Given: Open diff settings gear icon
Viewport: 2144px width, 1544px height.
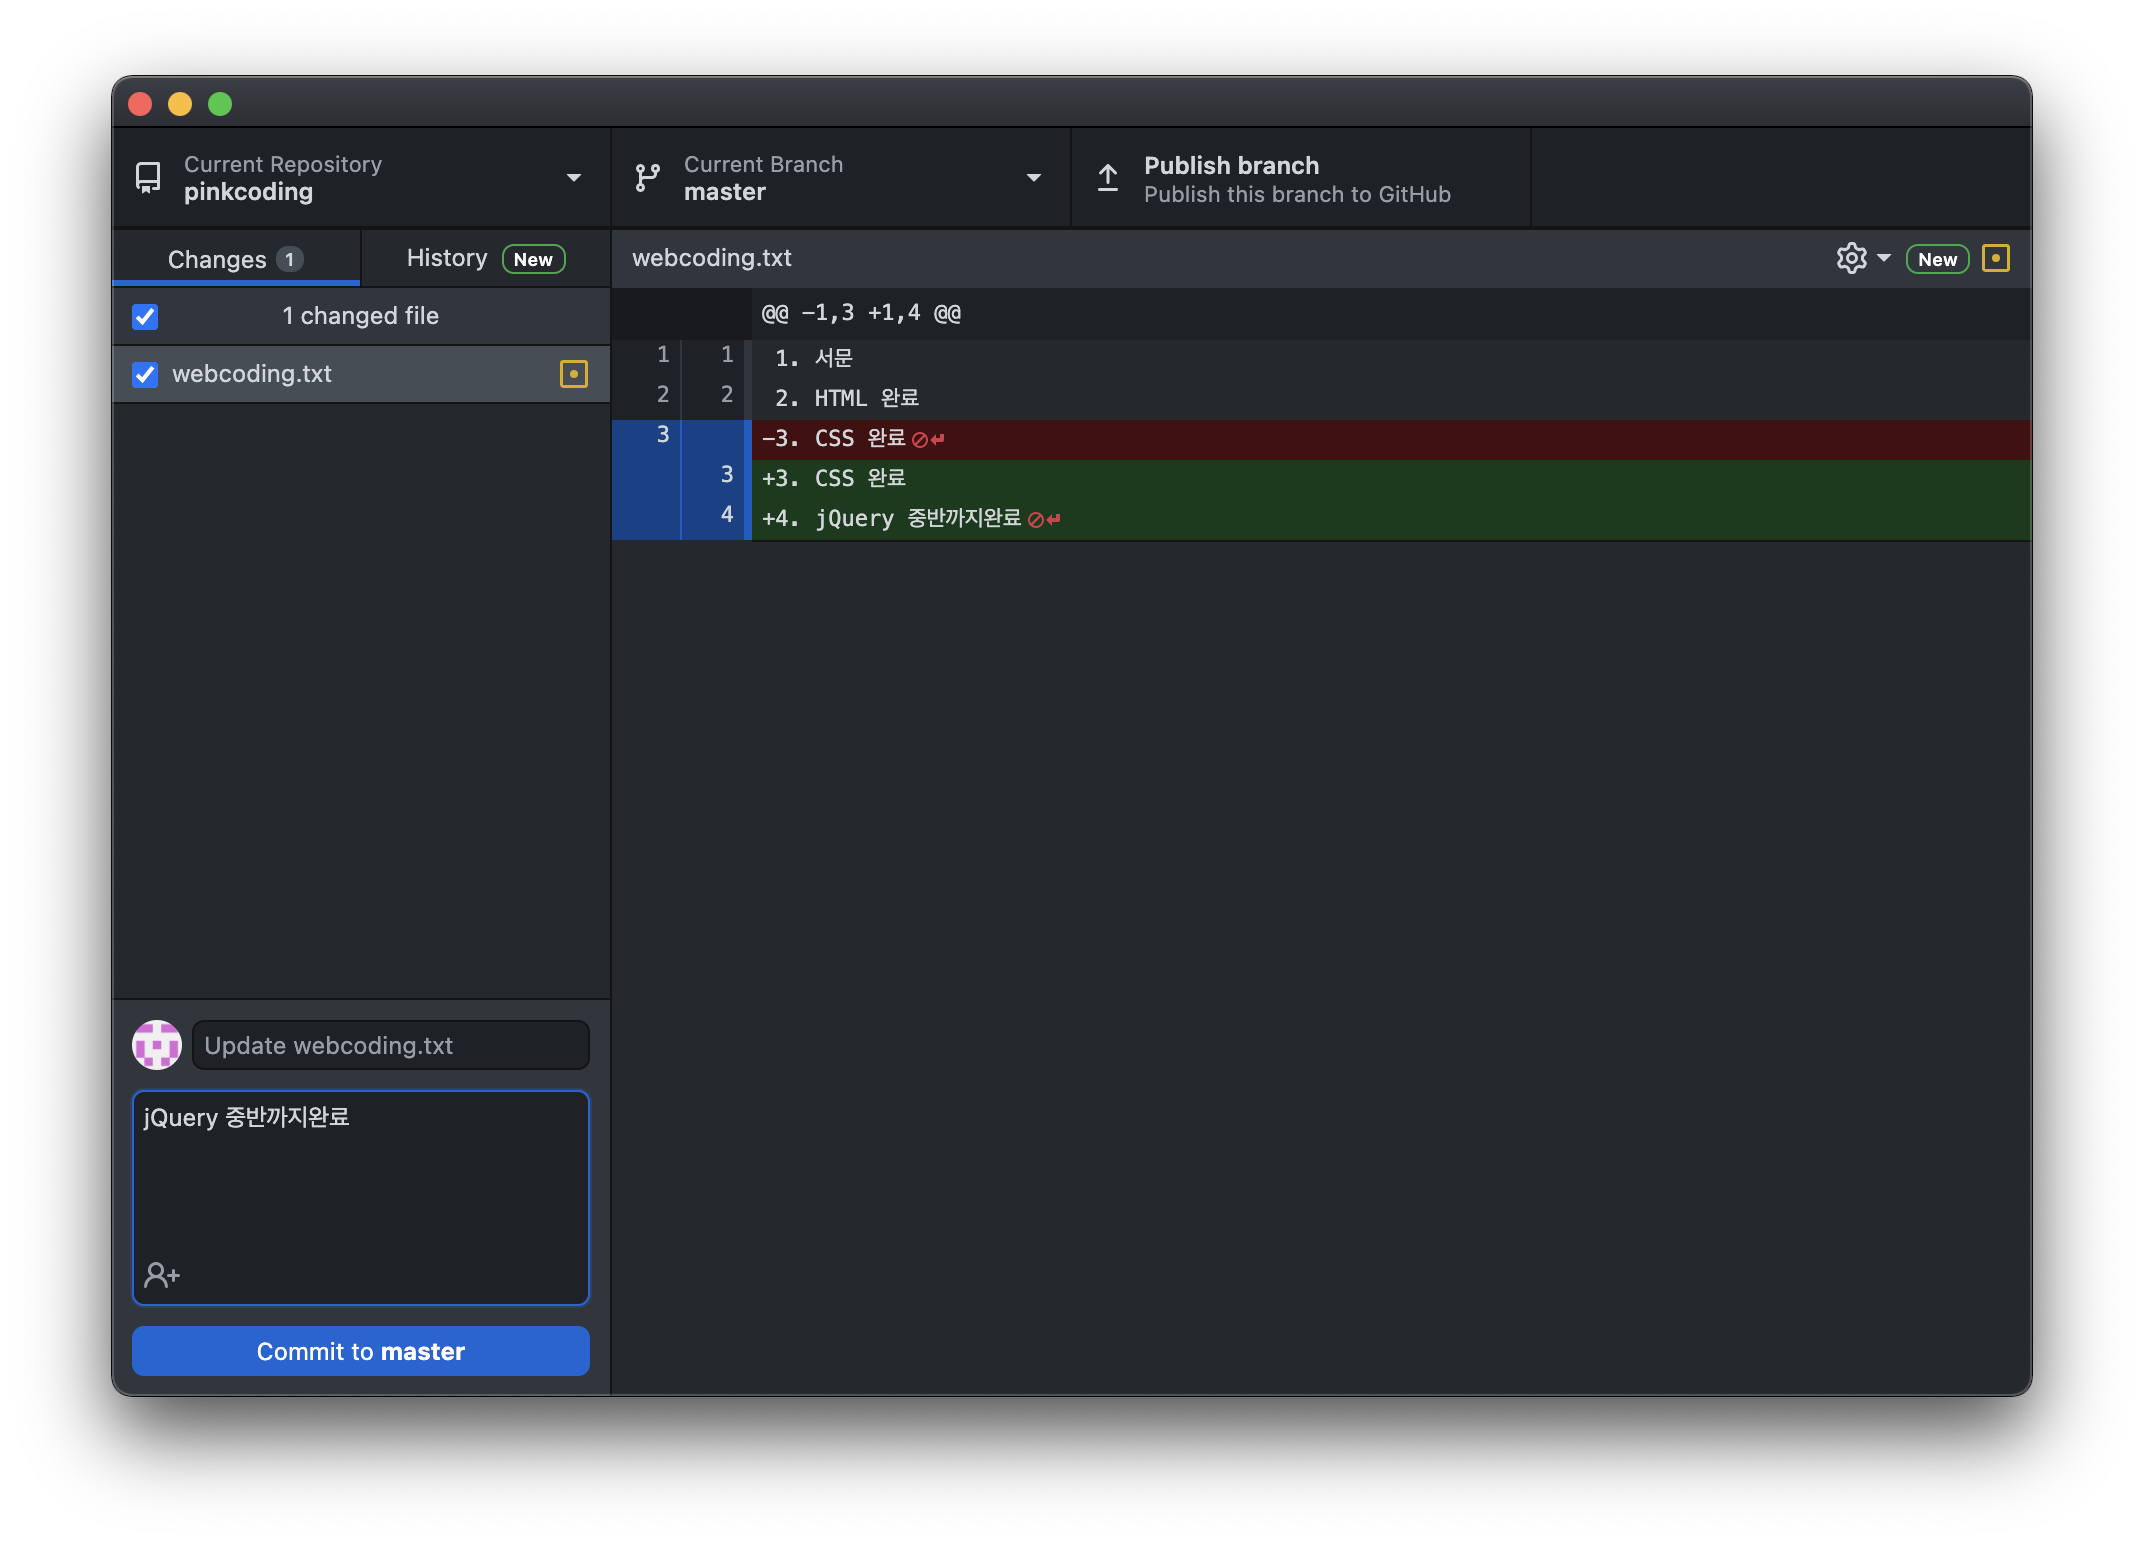Looking at the screenshot, I should tap(1852, 258).
